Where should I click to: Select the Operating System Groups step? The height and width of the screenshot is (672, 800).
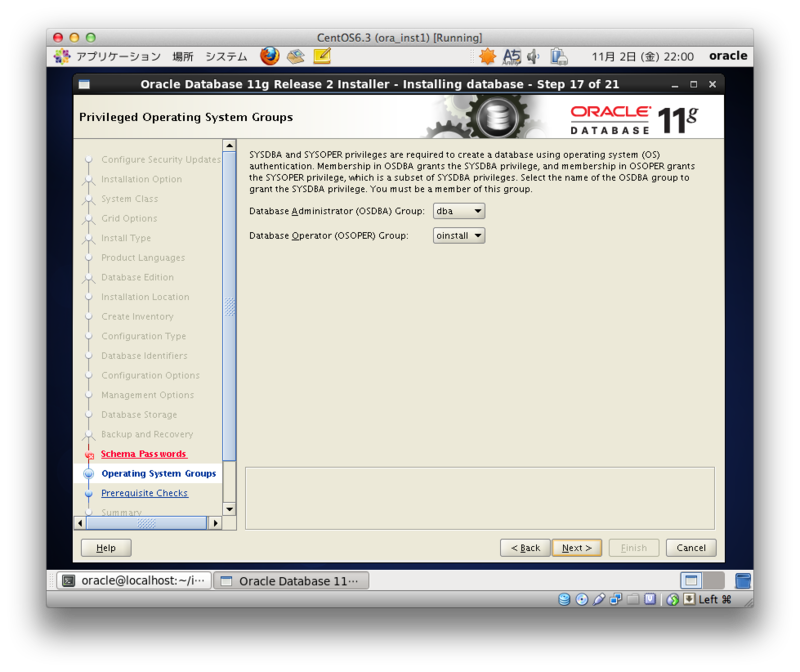pos(159,474)
